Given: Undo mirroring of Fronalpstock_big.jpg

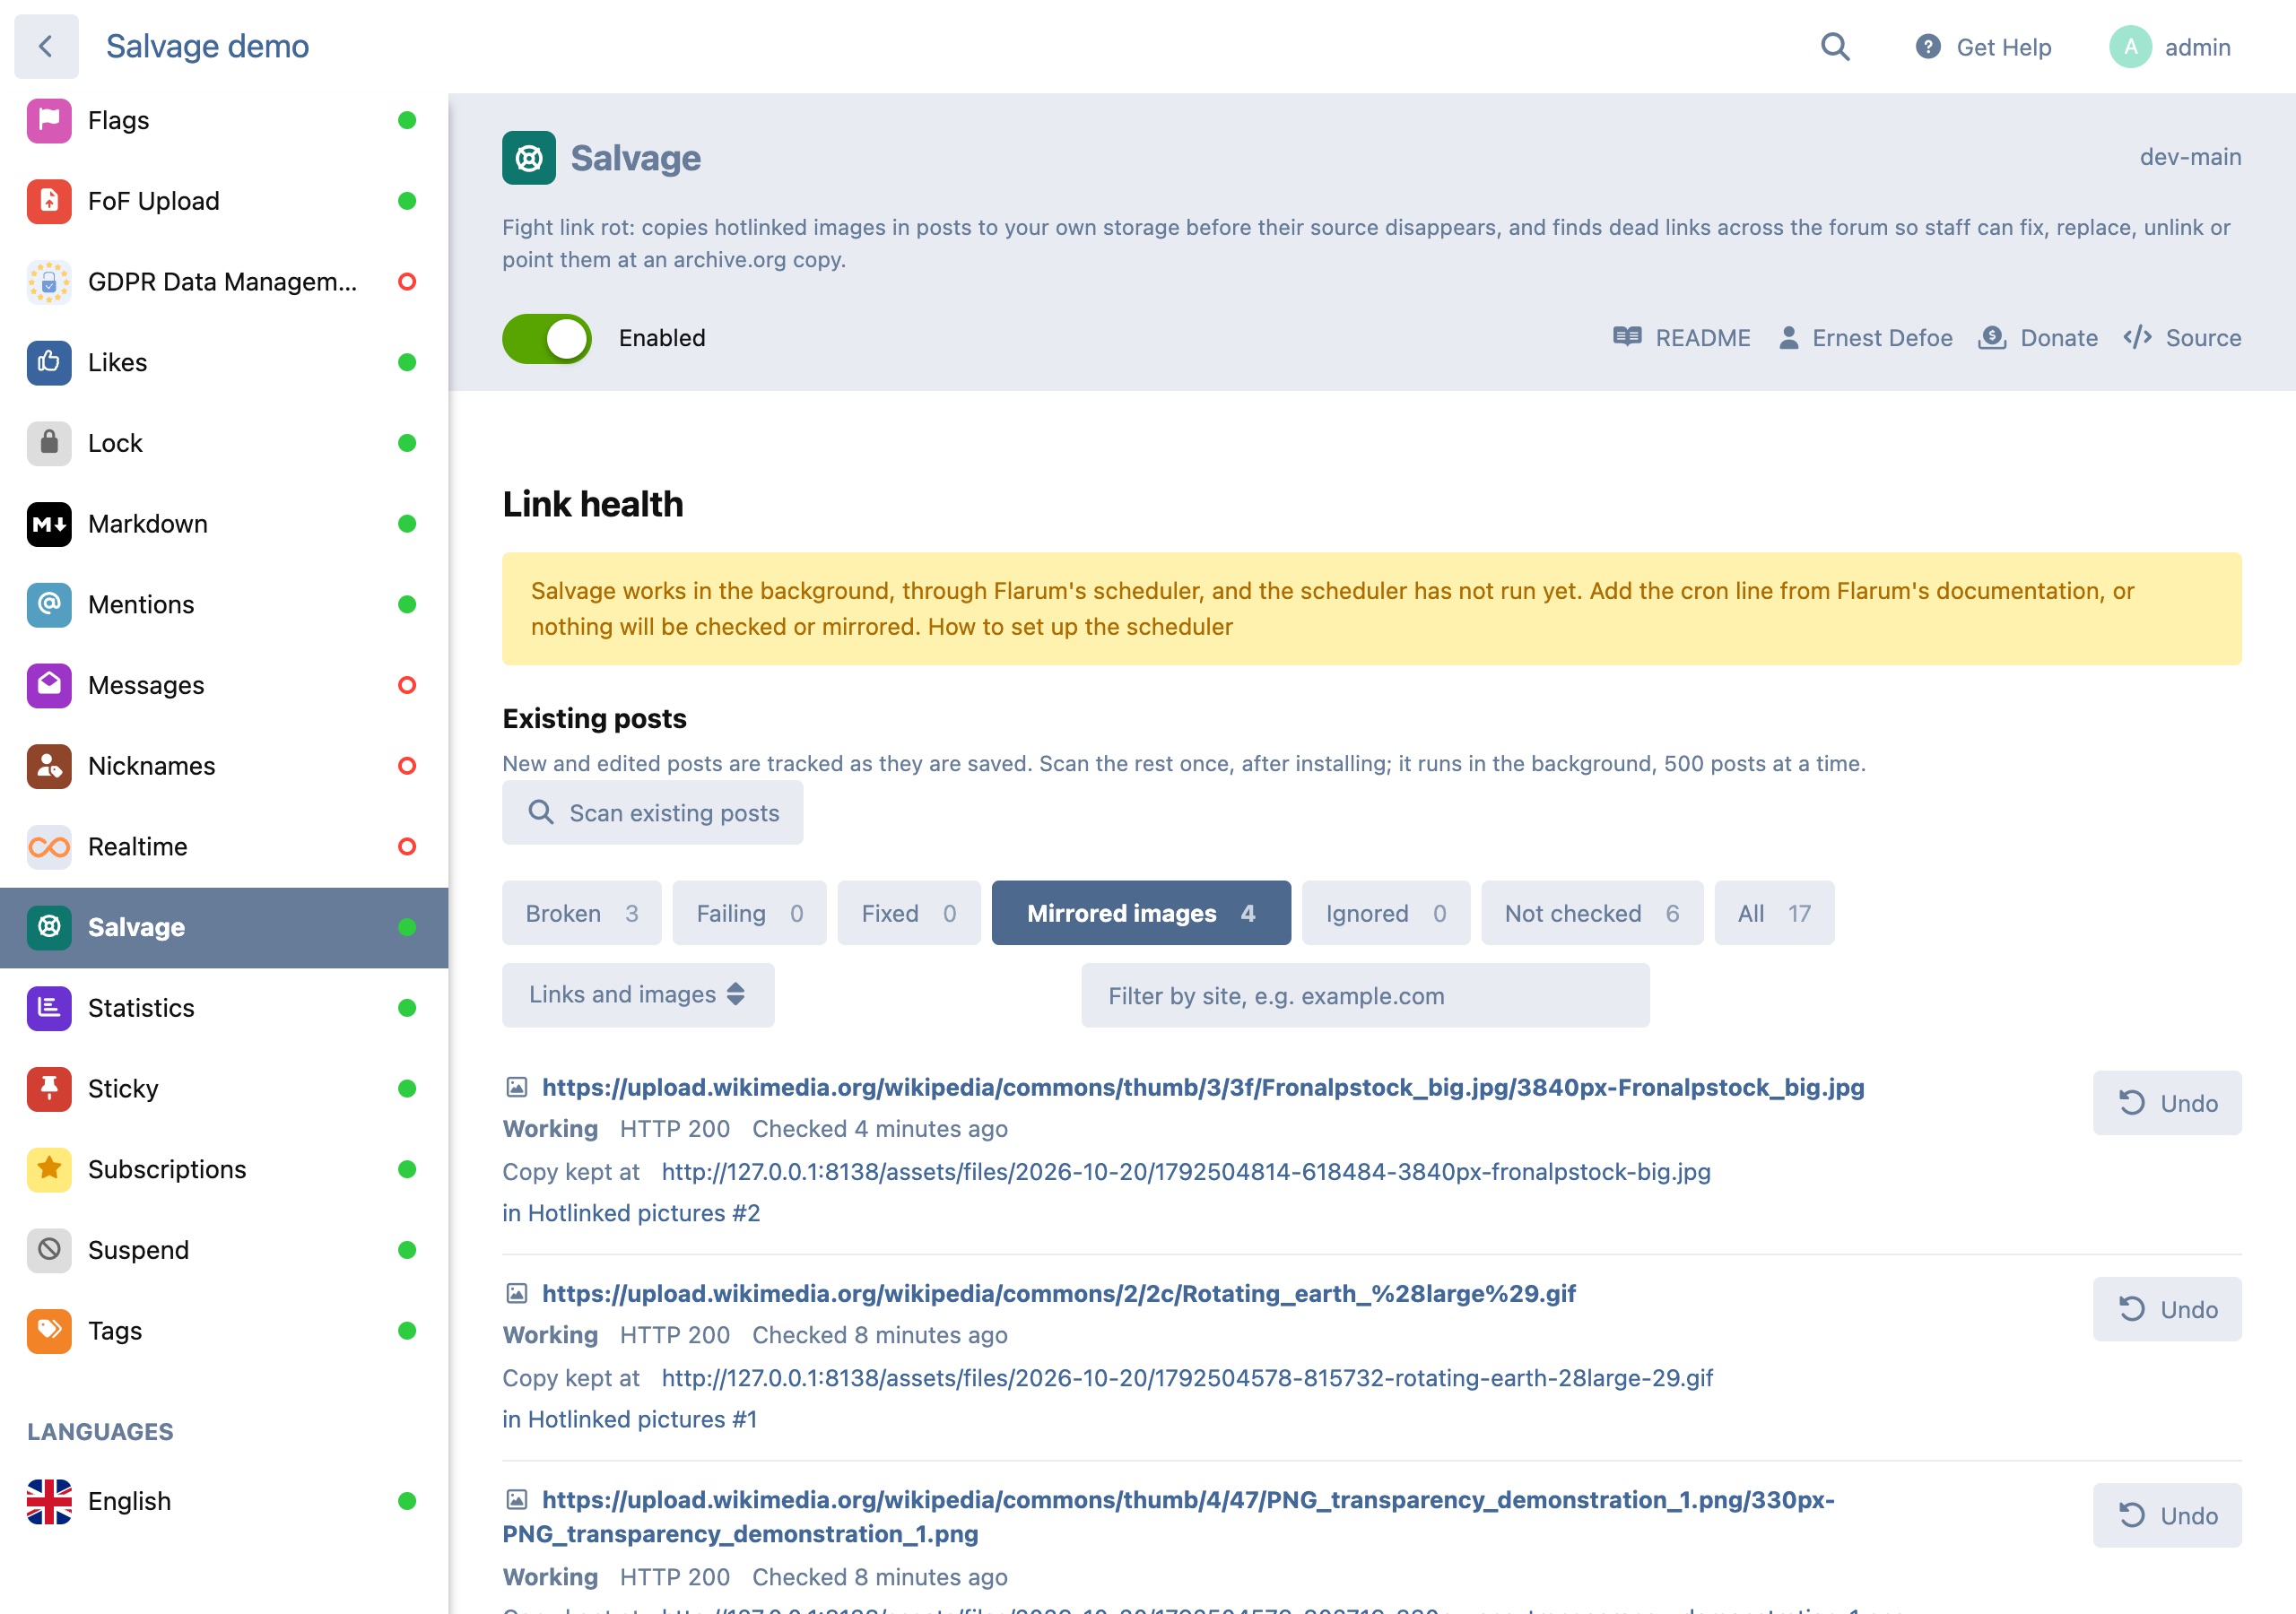Looking at the screenshot, I should (2166, 1103).
